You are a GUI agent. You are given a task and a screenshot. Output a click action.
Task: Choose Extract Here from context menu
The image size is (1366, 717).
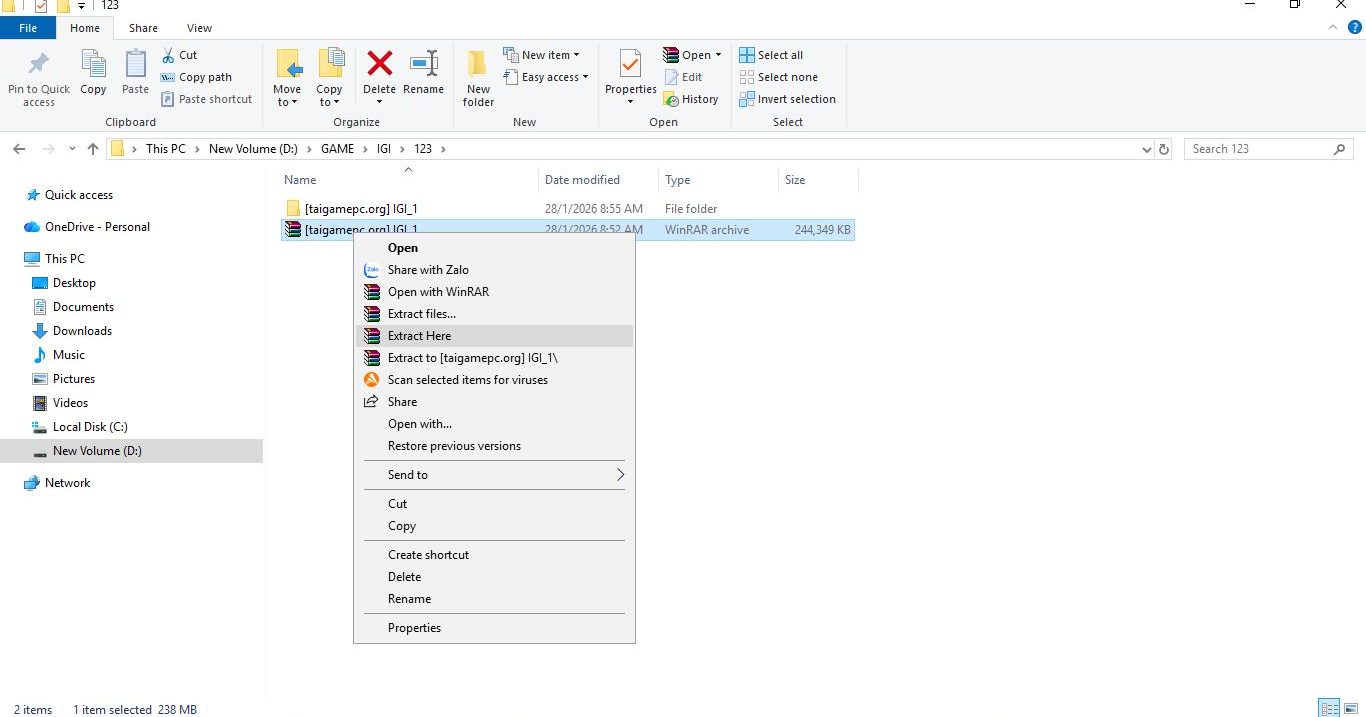point(419,336)
